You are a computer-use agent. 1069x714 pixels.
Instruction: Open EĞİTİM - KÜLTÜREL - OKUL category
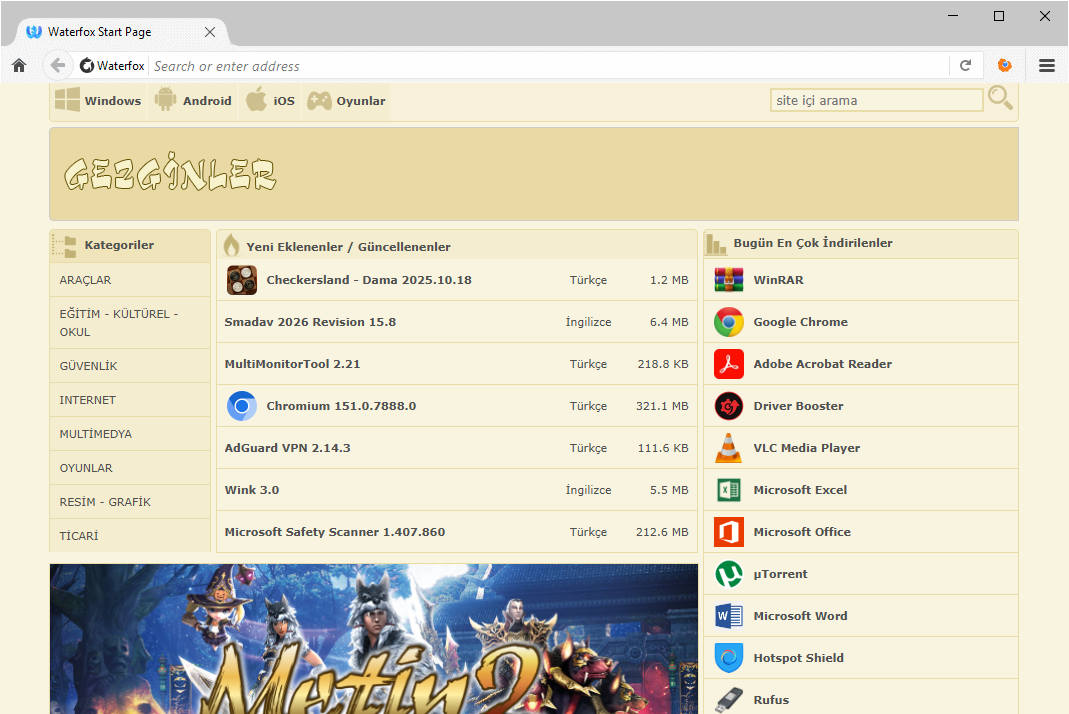coord(130,323)
